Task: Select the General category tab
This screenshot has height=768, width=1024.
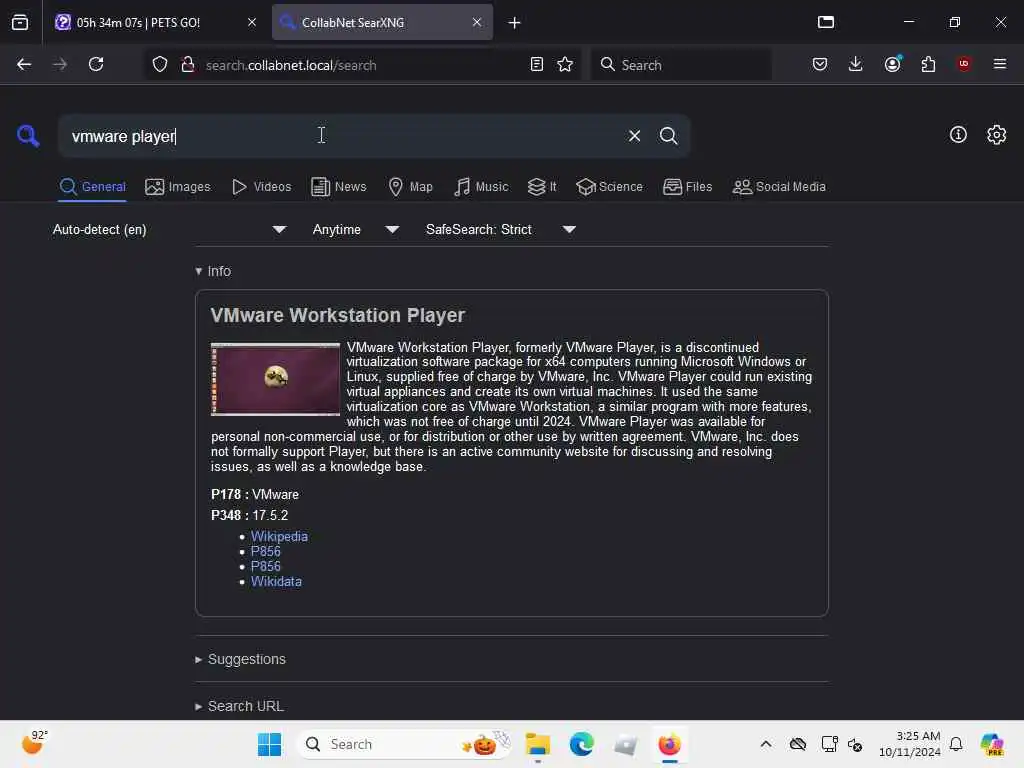Action: coord(92,187)
